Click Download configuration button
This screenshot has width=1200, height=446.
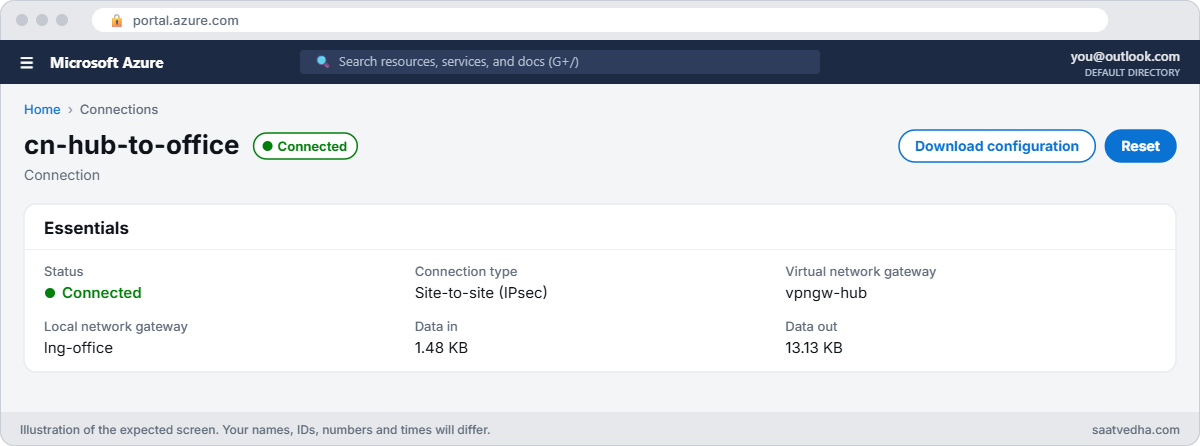tap(997, 146)
